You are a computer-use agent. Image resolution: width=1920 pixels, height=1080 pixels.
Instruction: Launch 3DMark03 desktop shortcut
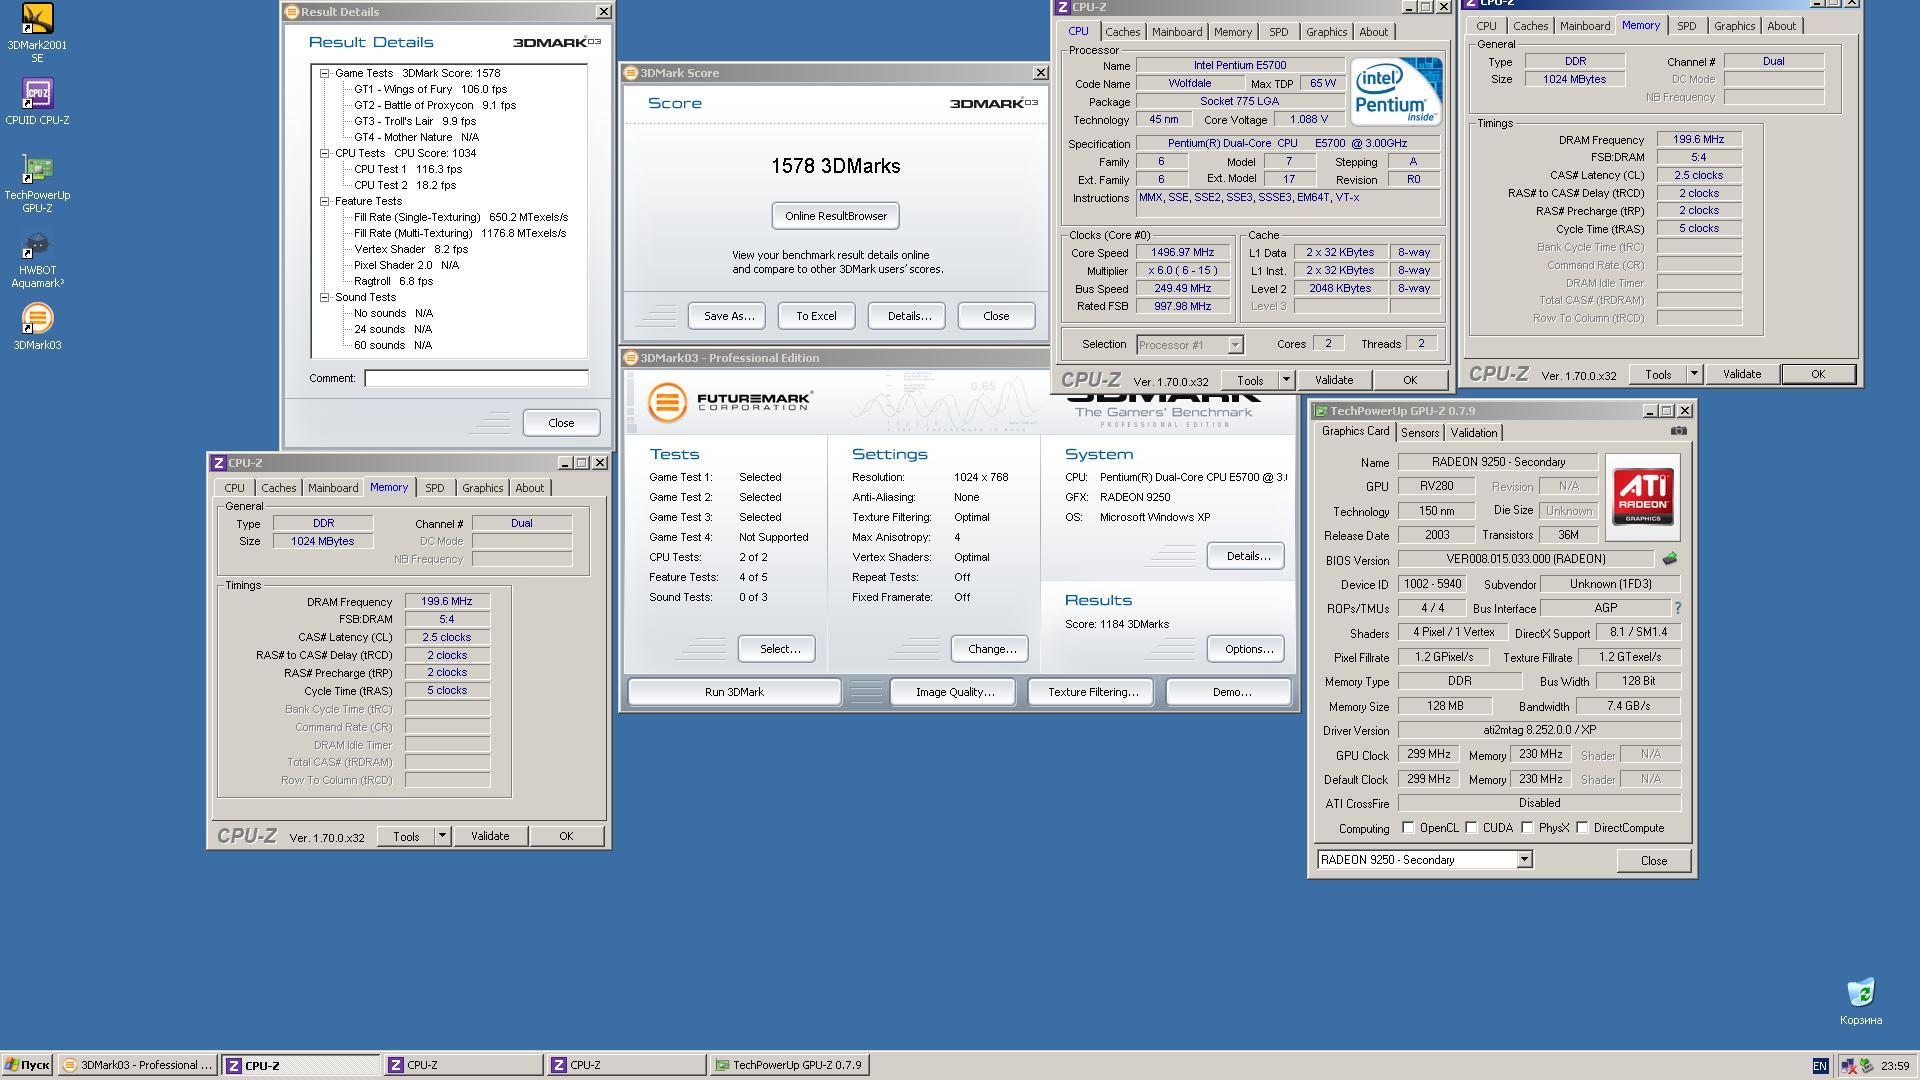point(37,327)
